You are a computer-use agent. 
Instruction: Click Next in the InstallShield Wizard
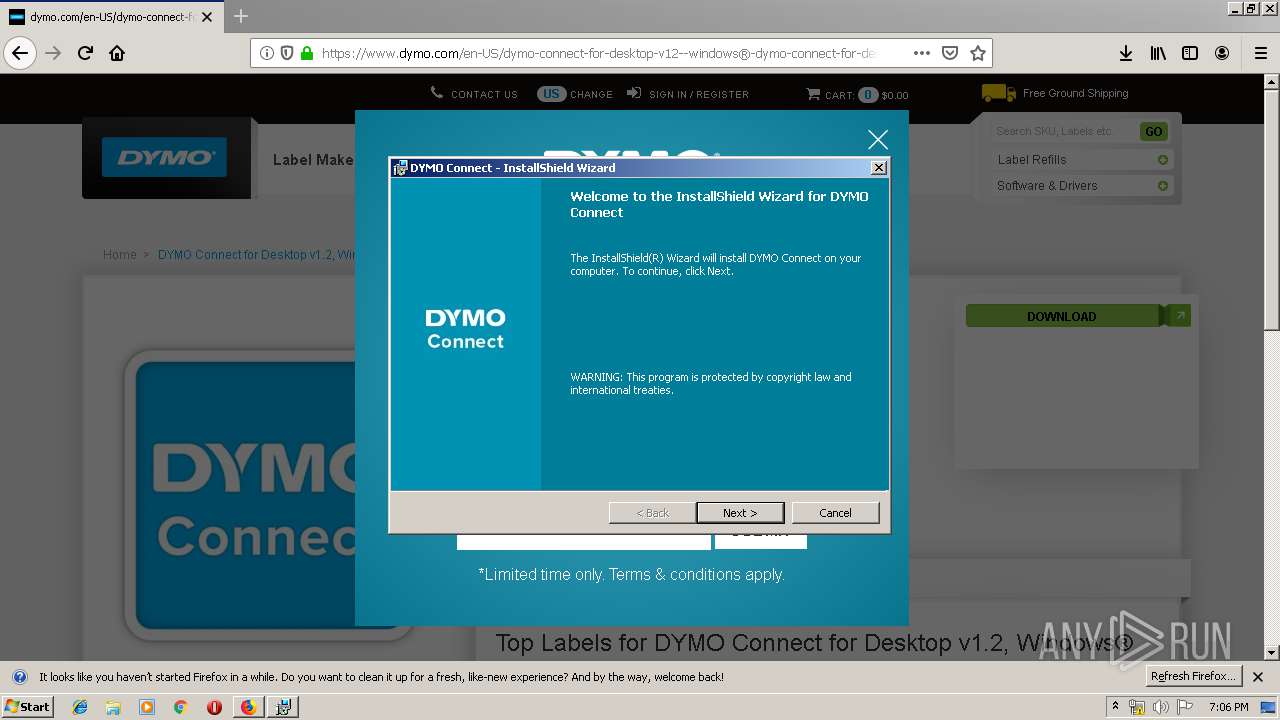(740, 513)
